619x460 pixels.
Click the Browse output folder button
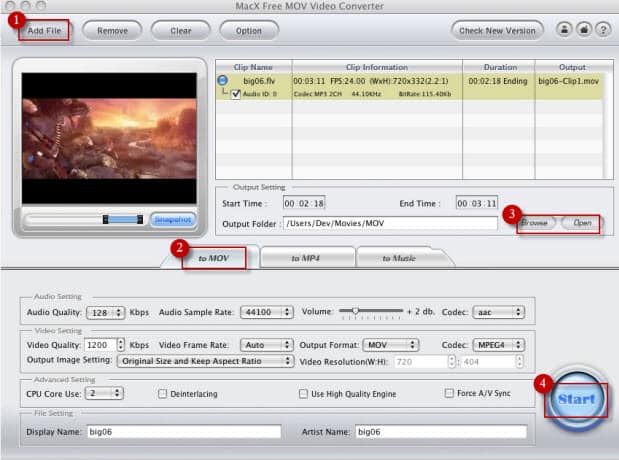(535, 223)
